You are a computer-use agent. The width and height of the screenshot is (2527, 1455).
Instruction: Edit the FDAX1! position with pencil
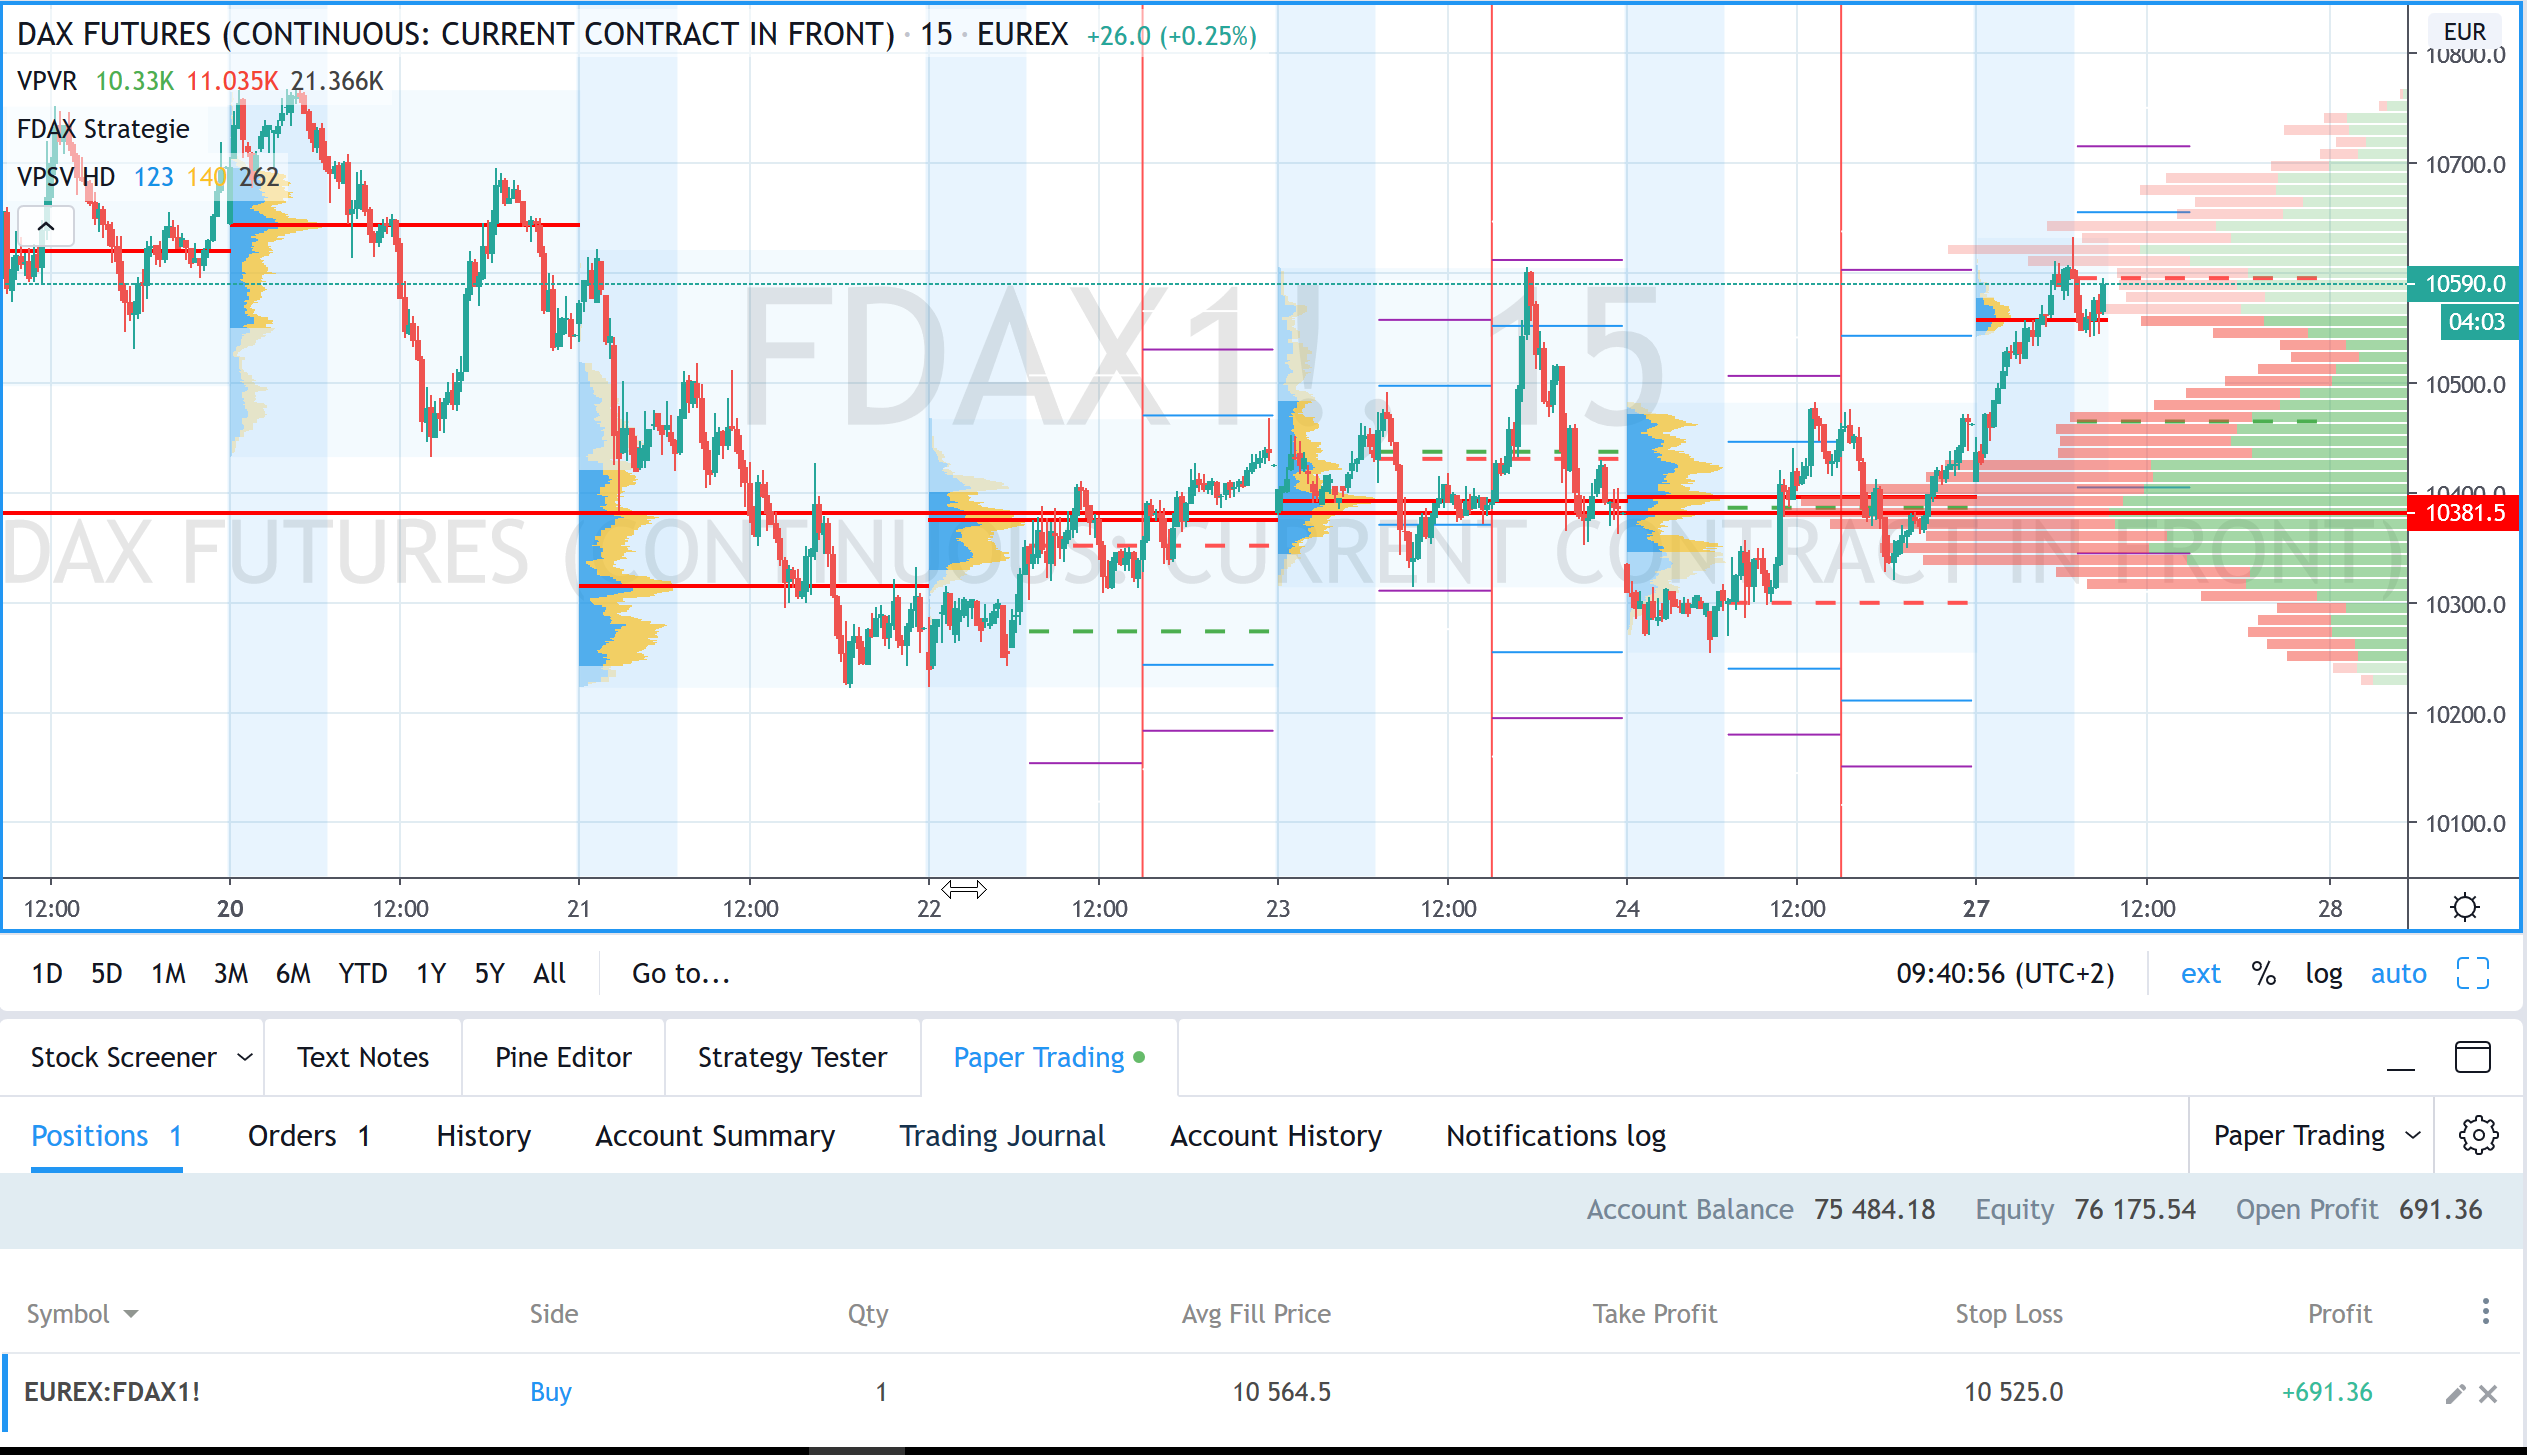coord(2455,1393)
